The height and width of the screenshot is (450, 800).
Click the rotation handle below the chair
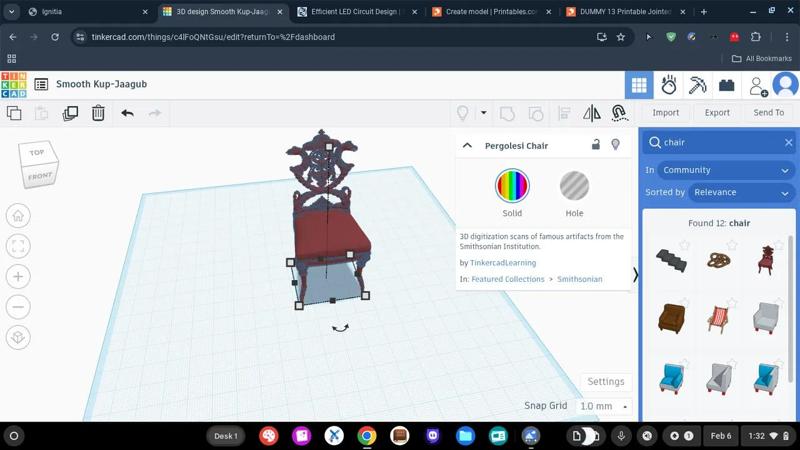340,328
